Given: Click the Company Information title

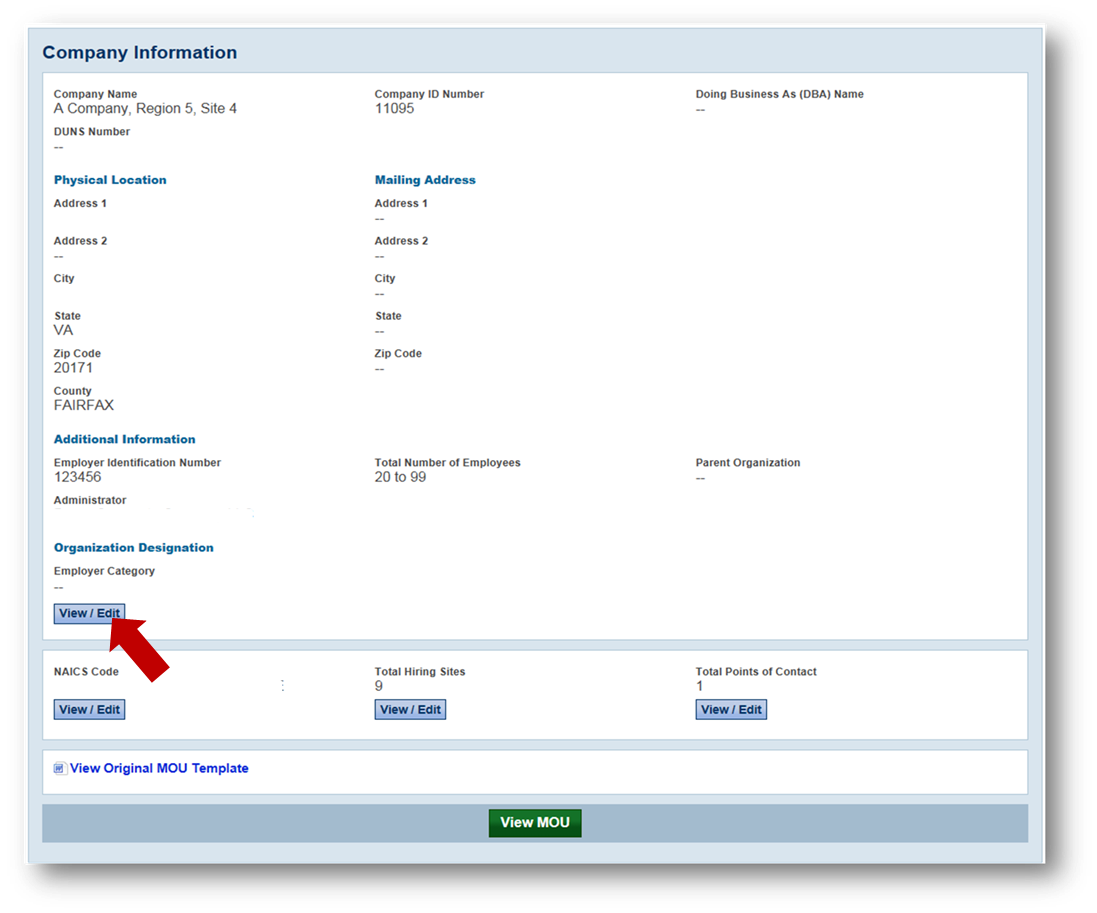Looking at the screenshot, I should [140, 52].
